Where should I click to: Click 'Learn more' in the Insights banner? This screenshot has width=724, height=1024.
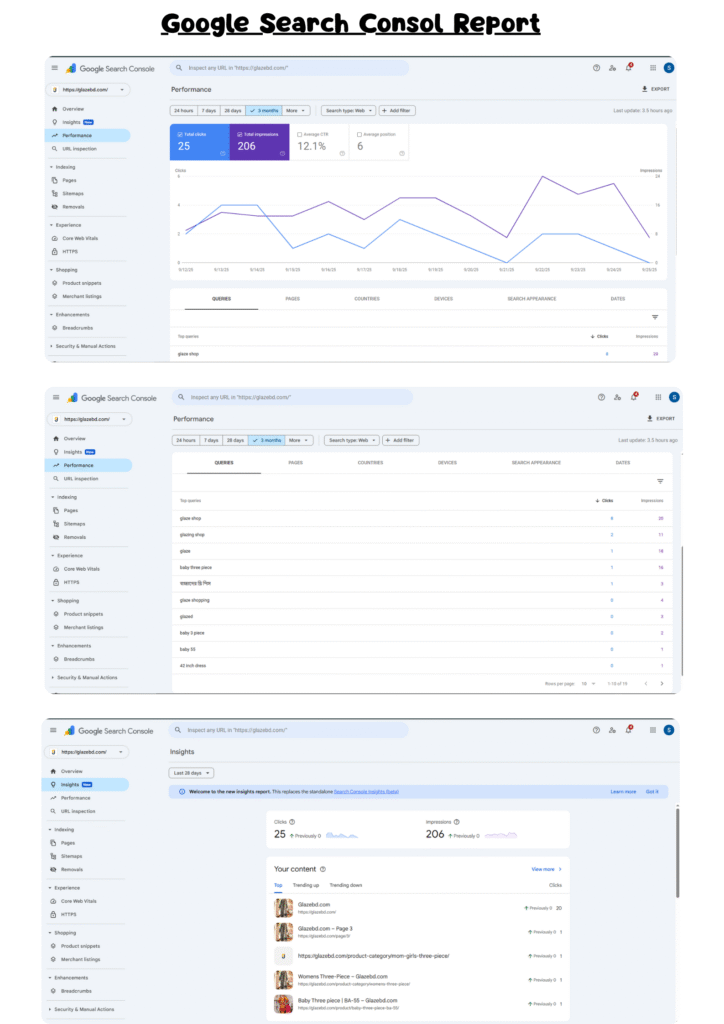[623, 791]
